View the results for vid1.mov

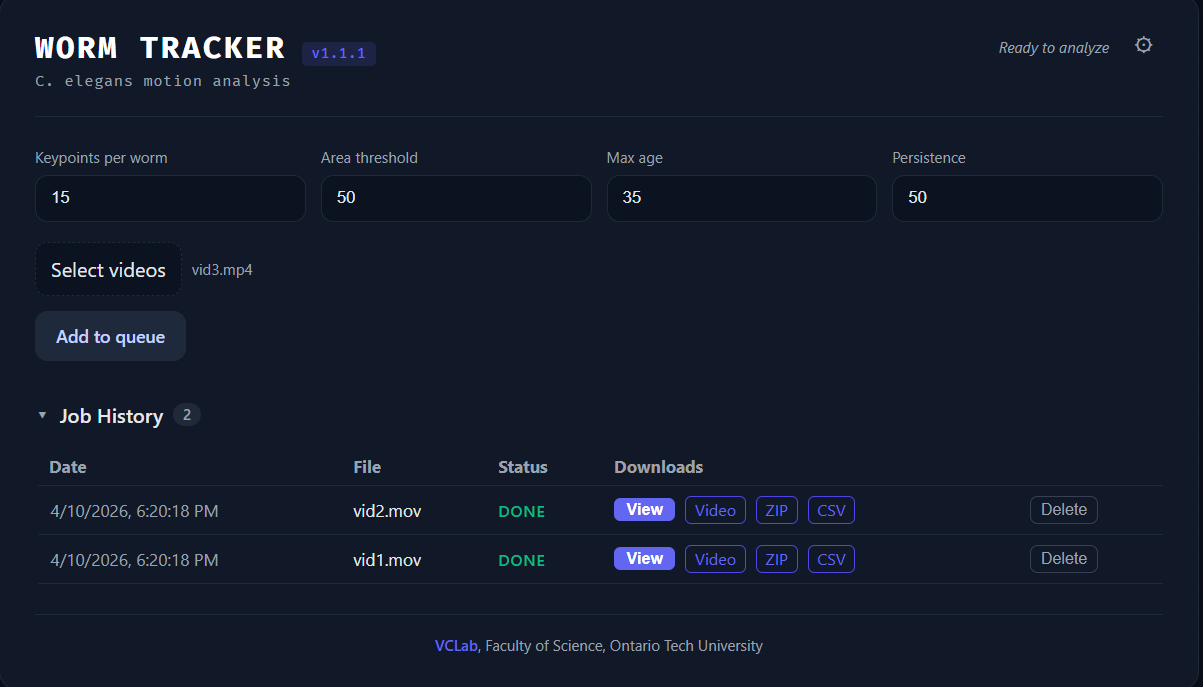click(644, 558)
